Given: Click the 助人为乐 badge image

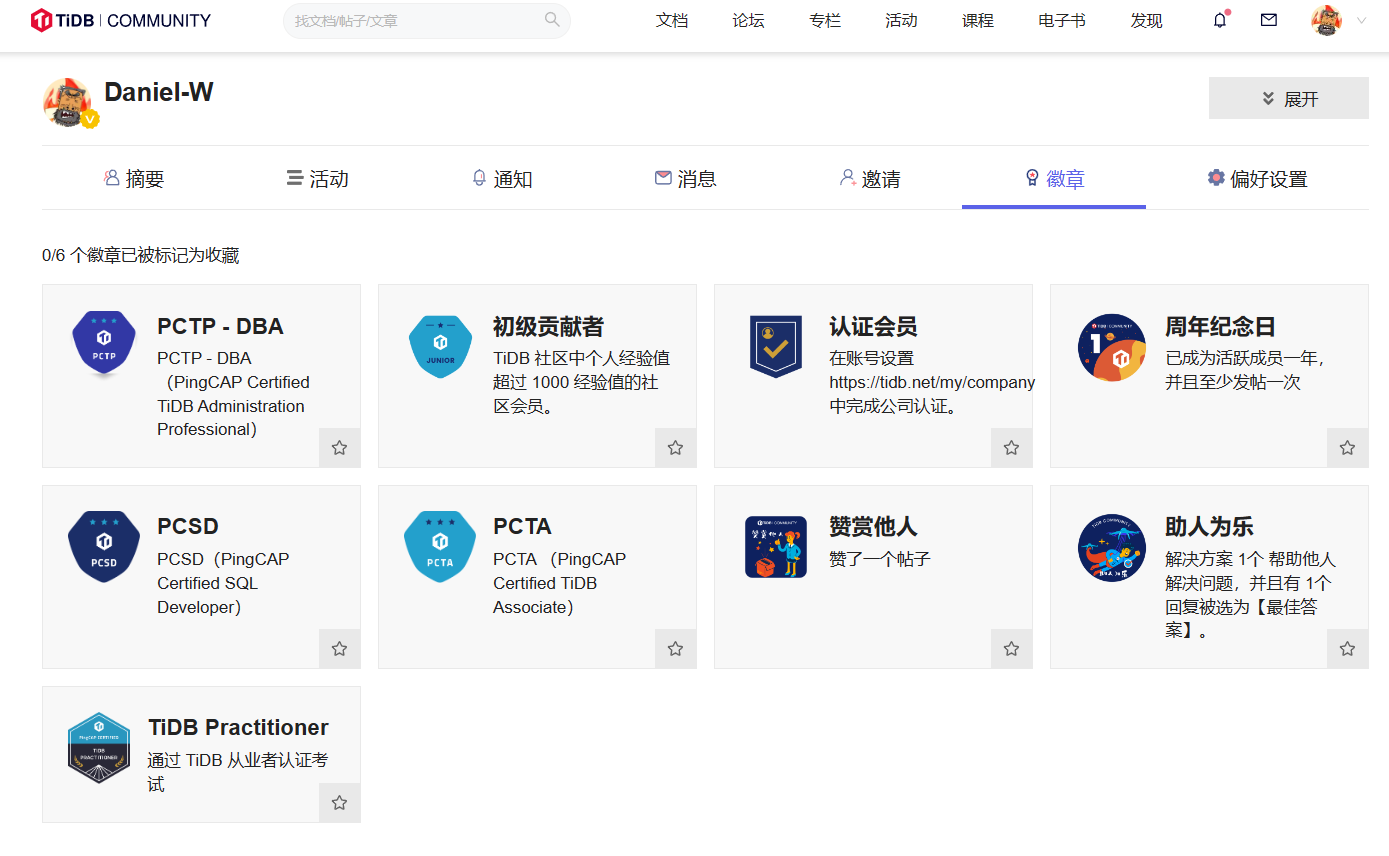Looking at the screenshot, I should tap(1112, 547).
